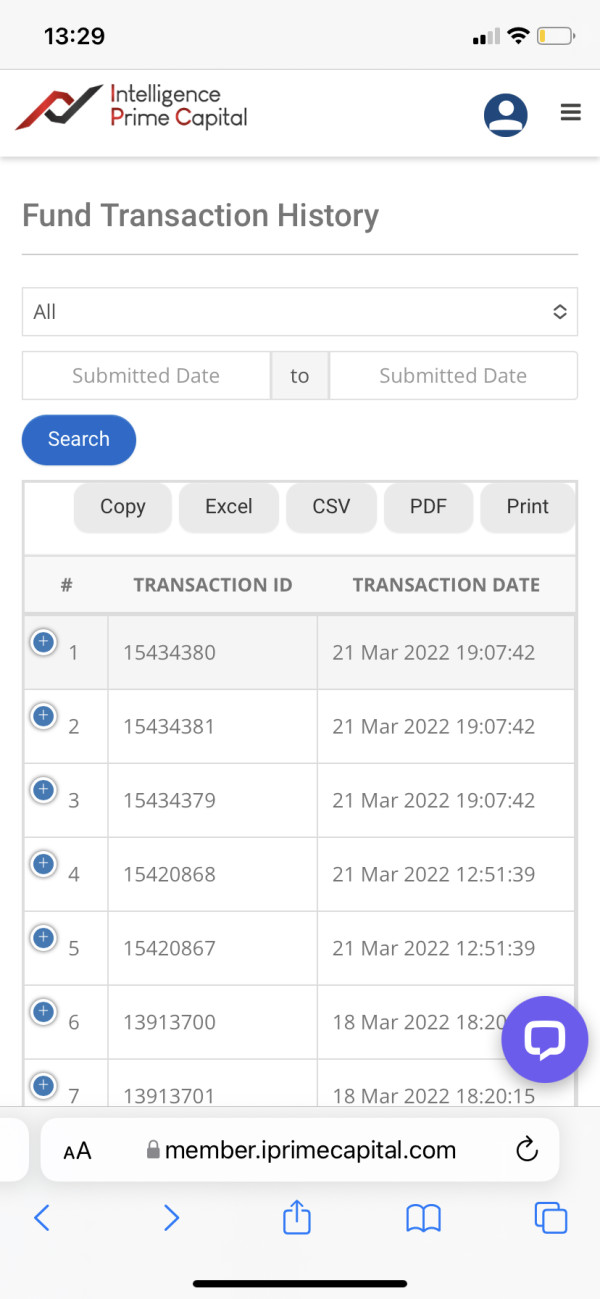600x1299 pixels.
Task: Download the table as PDF
Action: 428,507
